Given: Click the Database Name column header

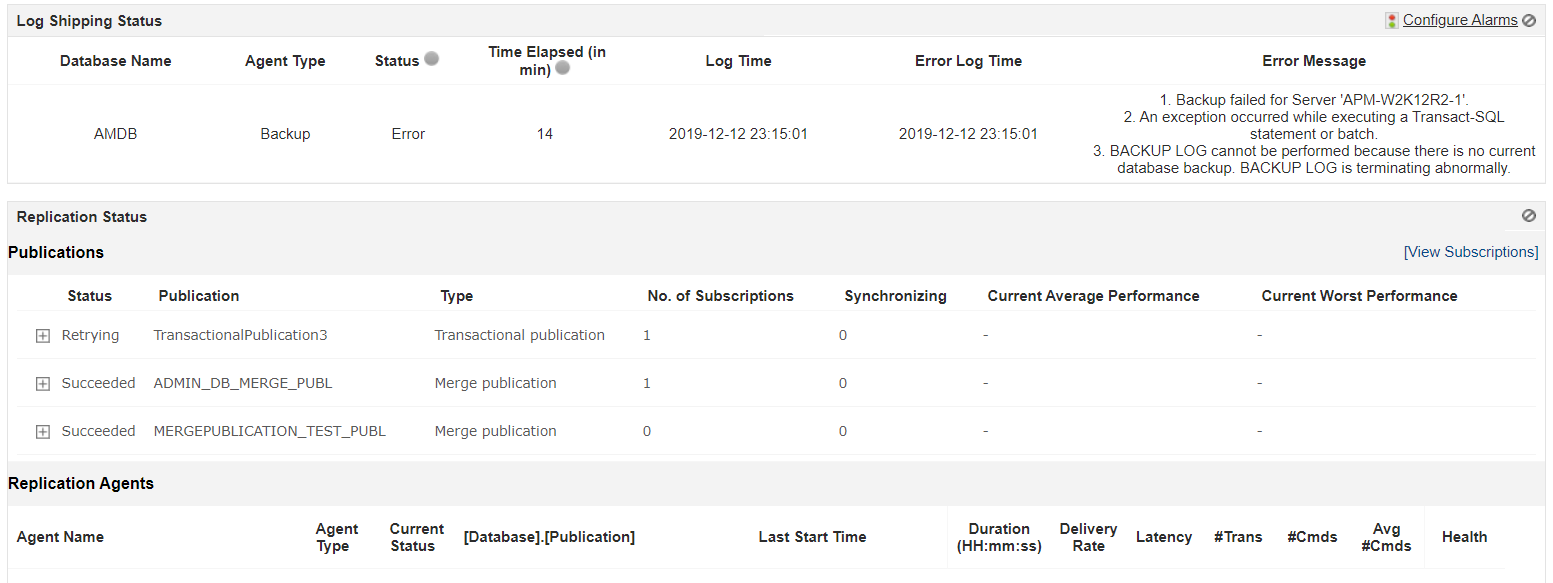Looking at the screenshot, I should coord(116,61).
